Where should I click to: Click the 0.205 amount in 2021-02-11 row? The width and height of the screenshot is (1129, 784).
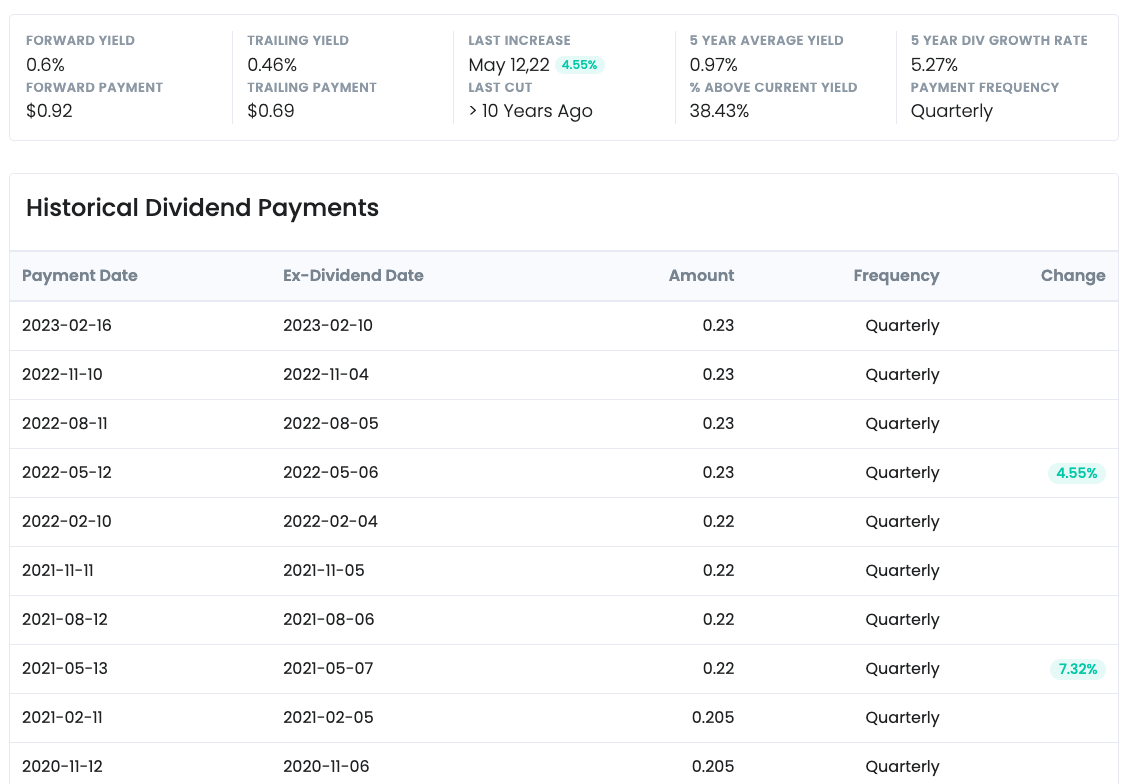(712, 718)
